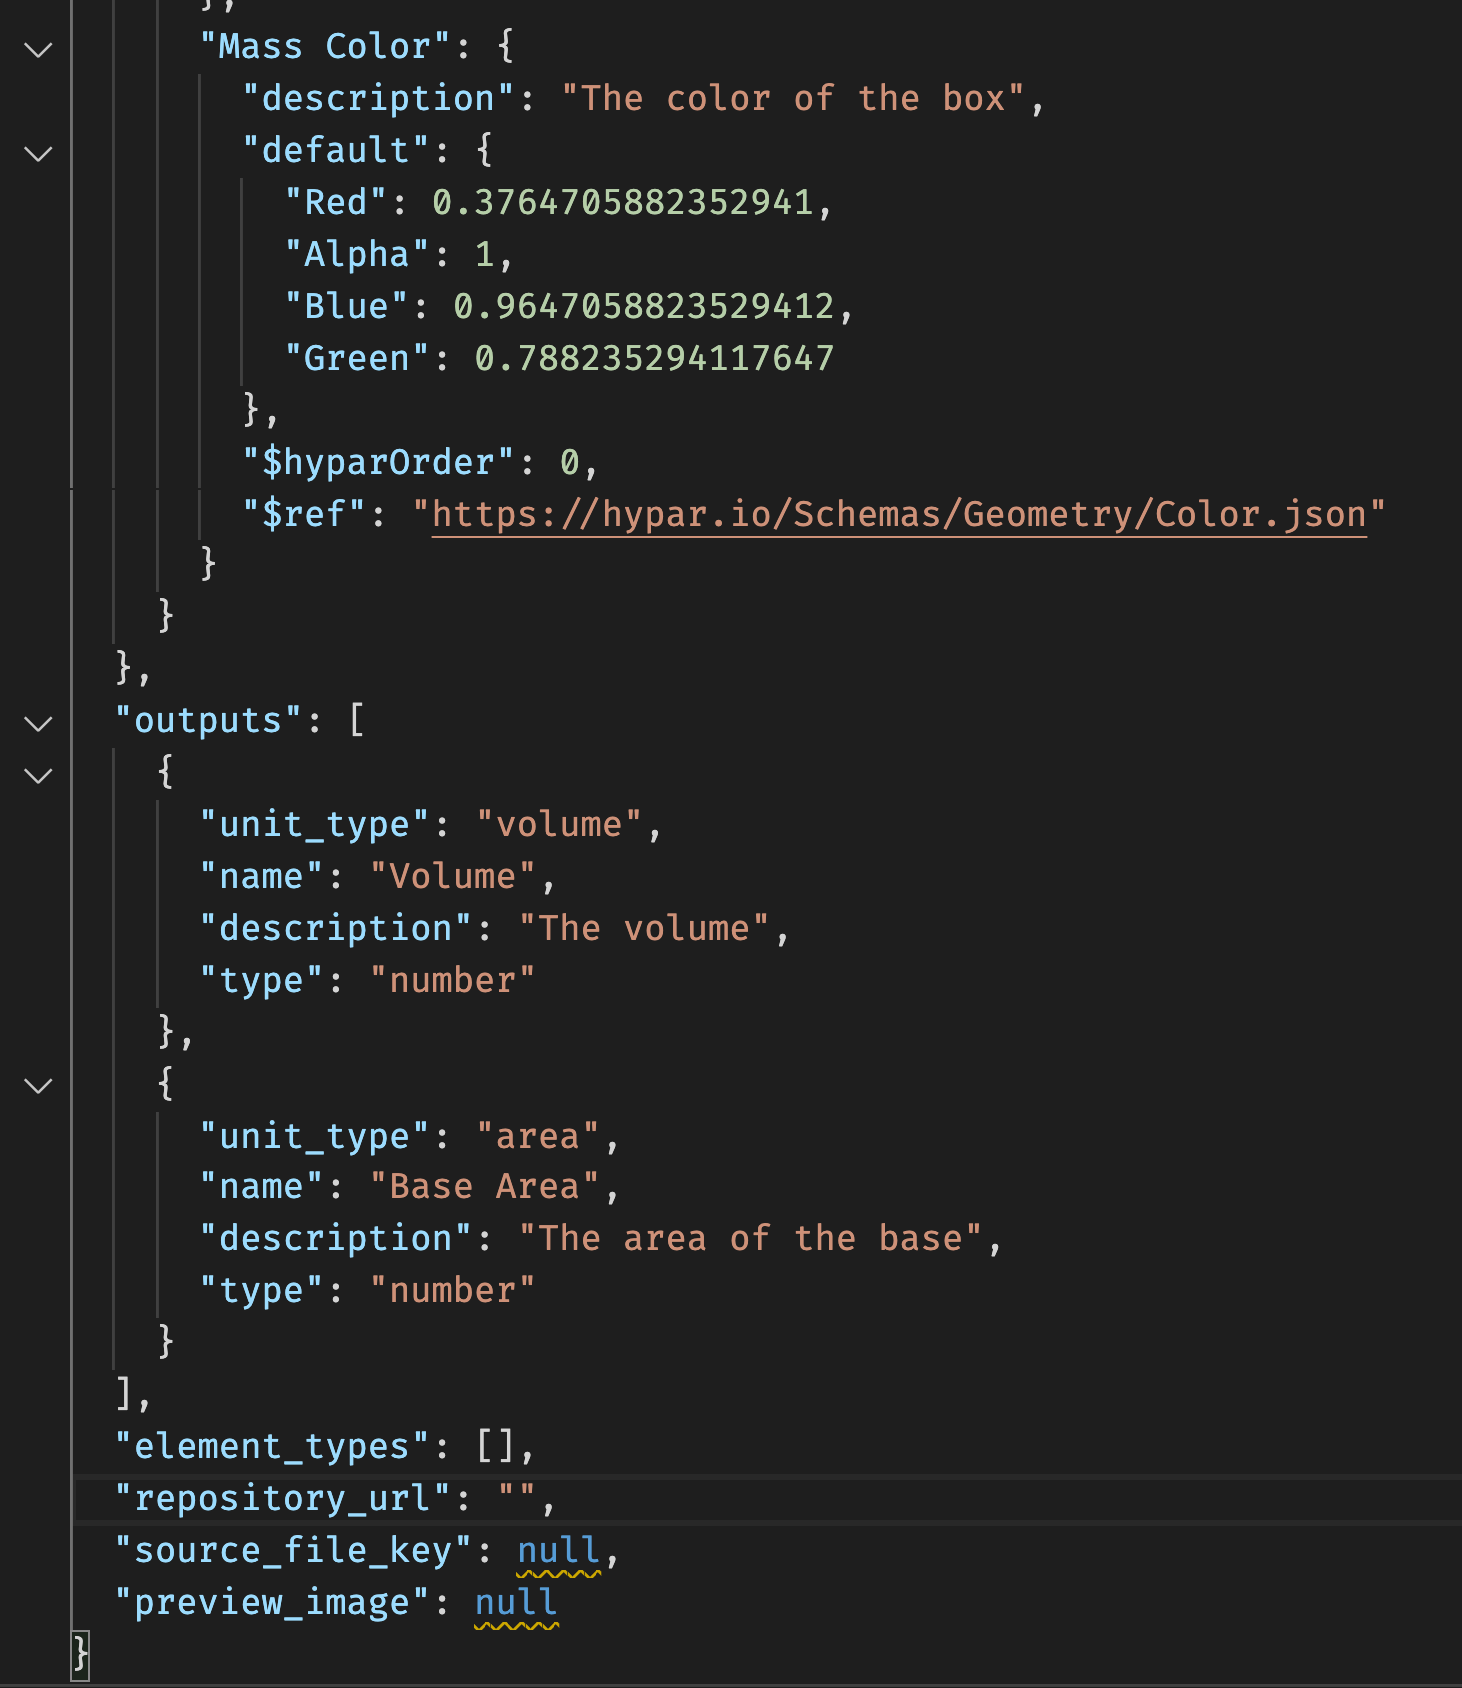Place cursor inside empty repository_url string
1462x1688 pixels.
pos(518,1498)
